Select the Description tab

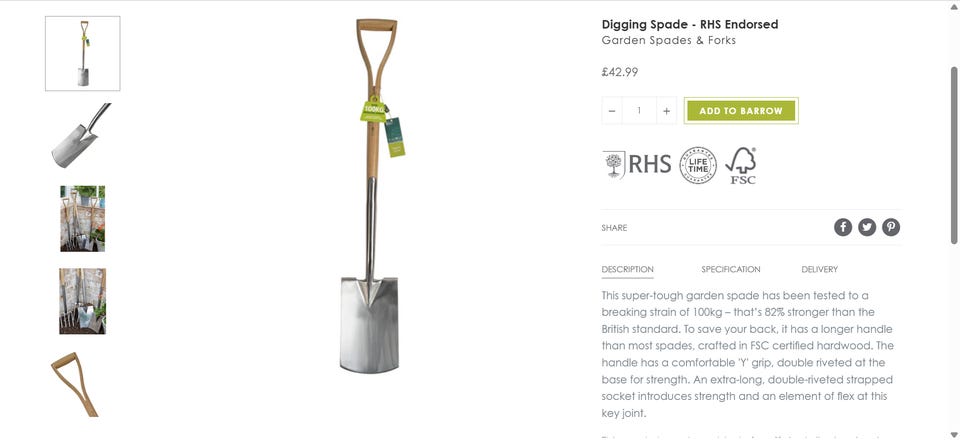coord(628,269)
